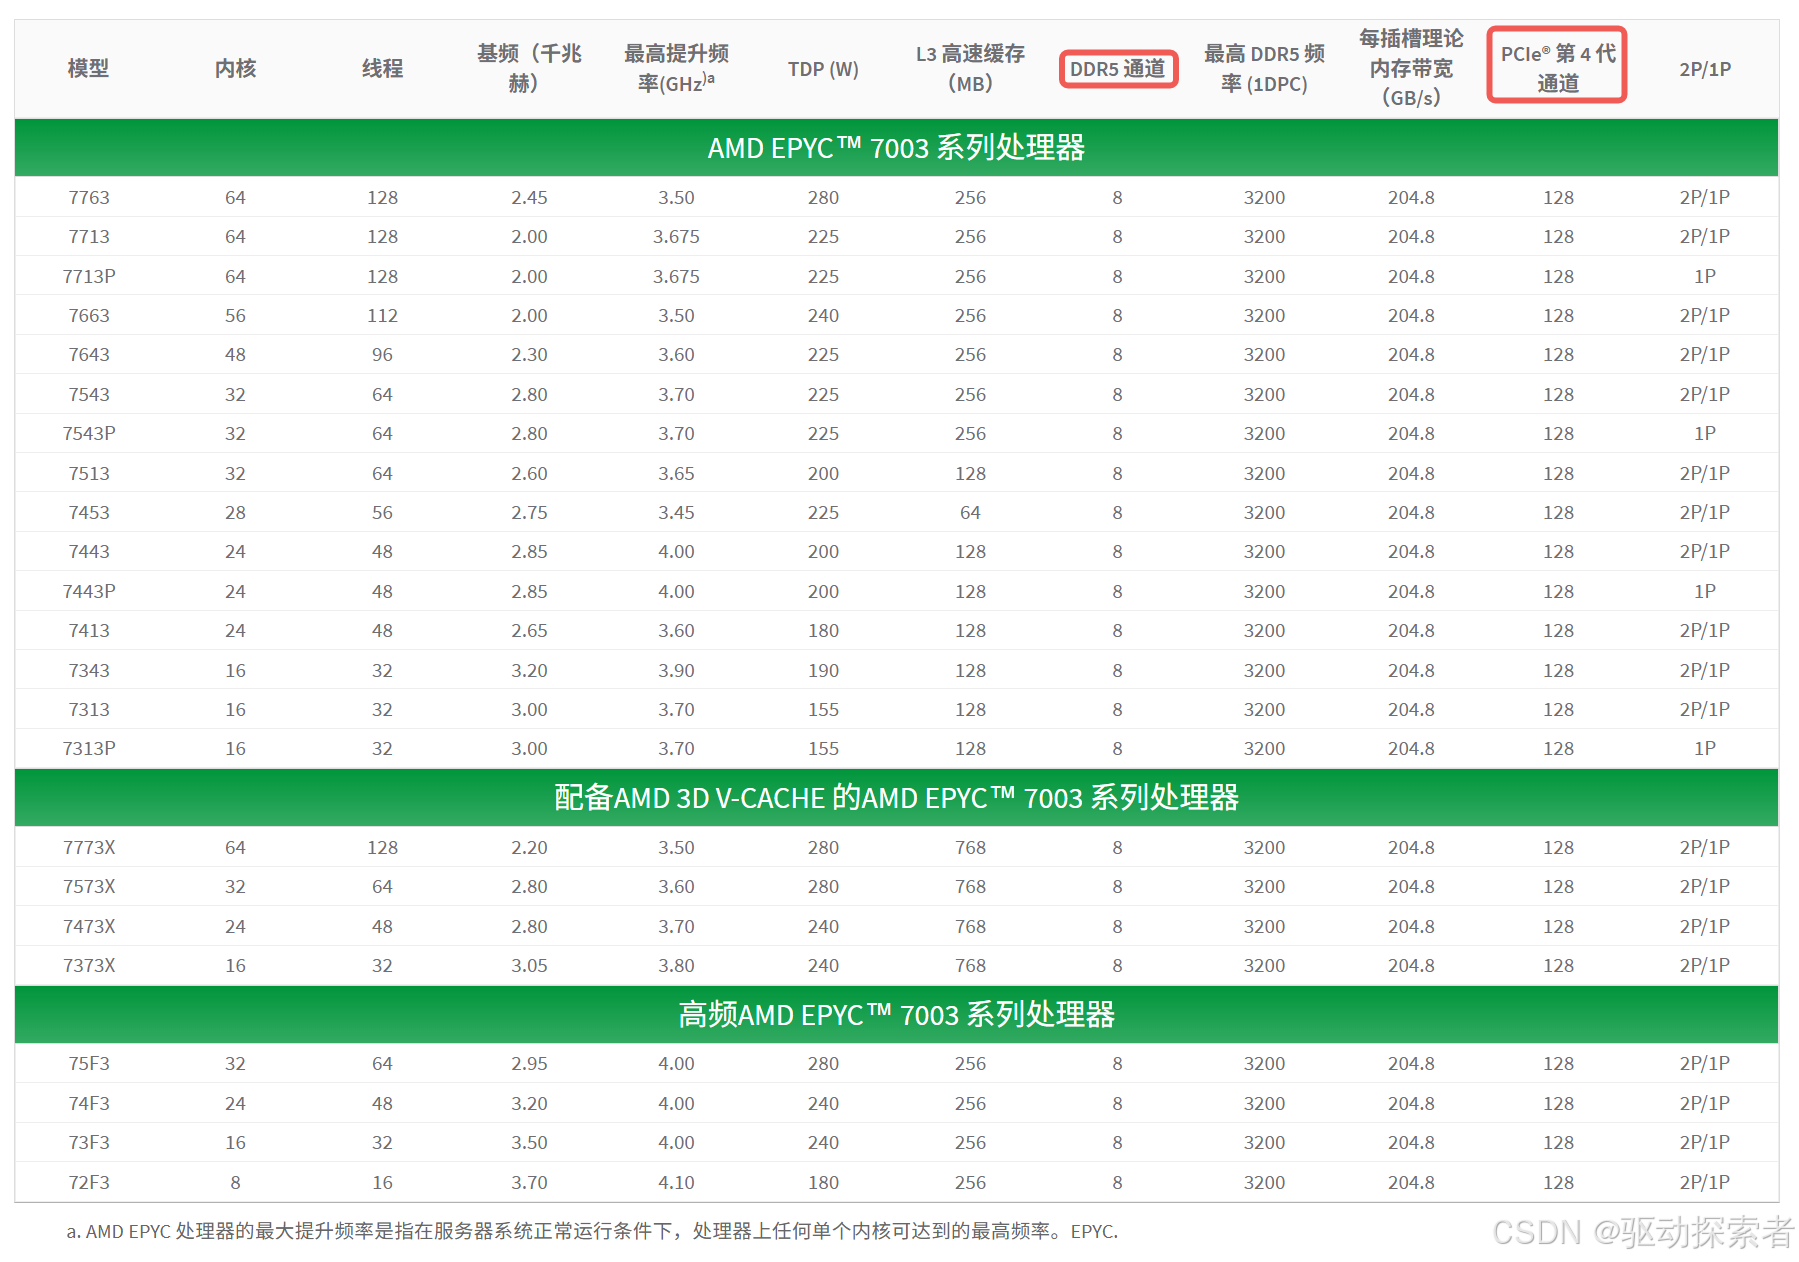Click model 72F3 cell
The image size is (1799, 1262).
coord(88,1183)
